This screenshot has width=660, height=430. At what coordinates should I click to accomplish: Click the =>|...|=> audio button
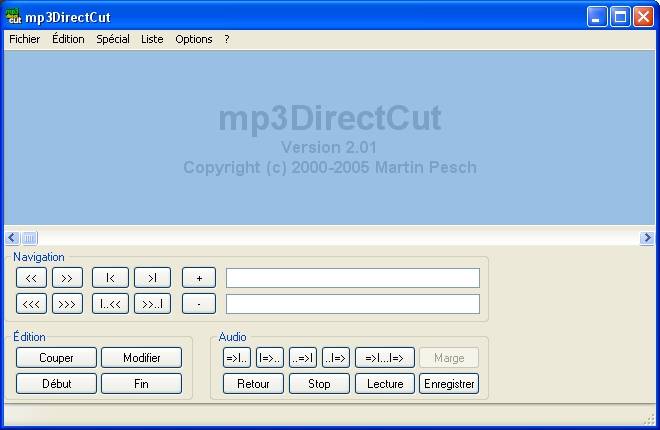pyautogui.click(x=385, y=358)
